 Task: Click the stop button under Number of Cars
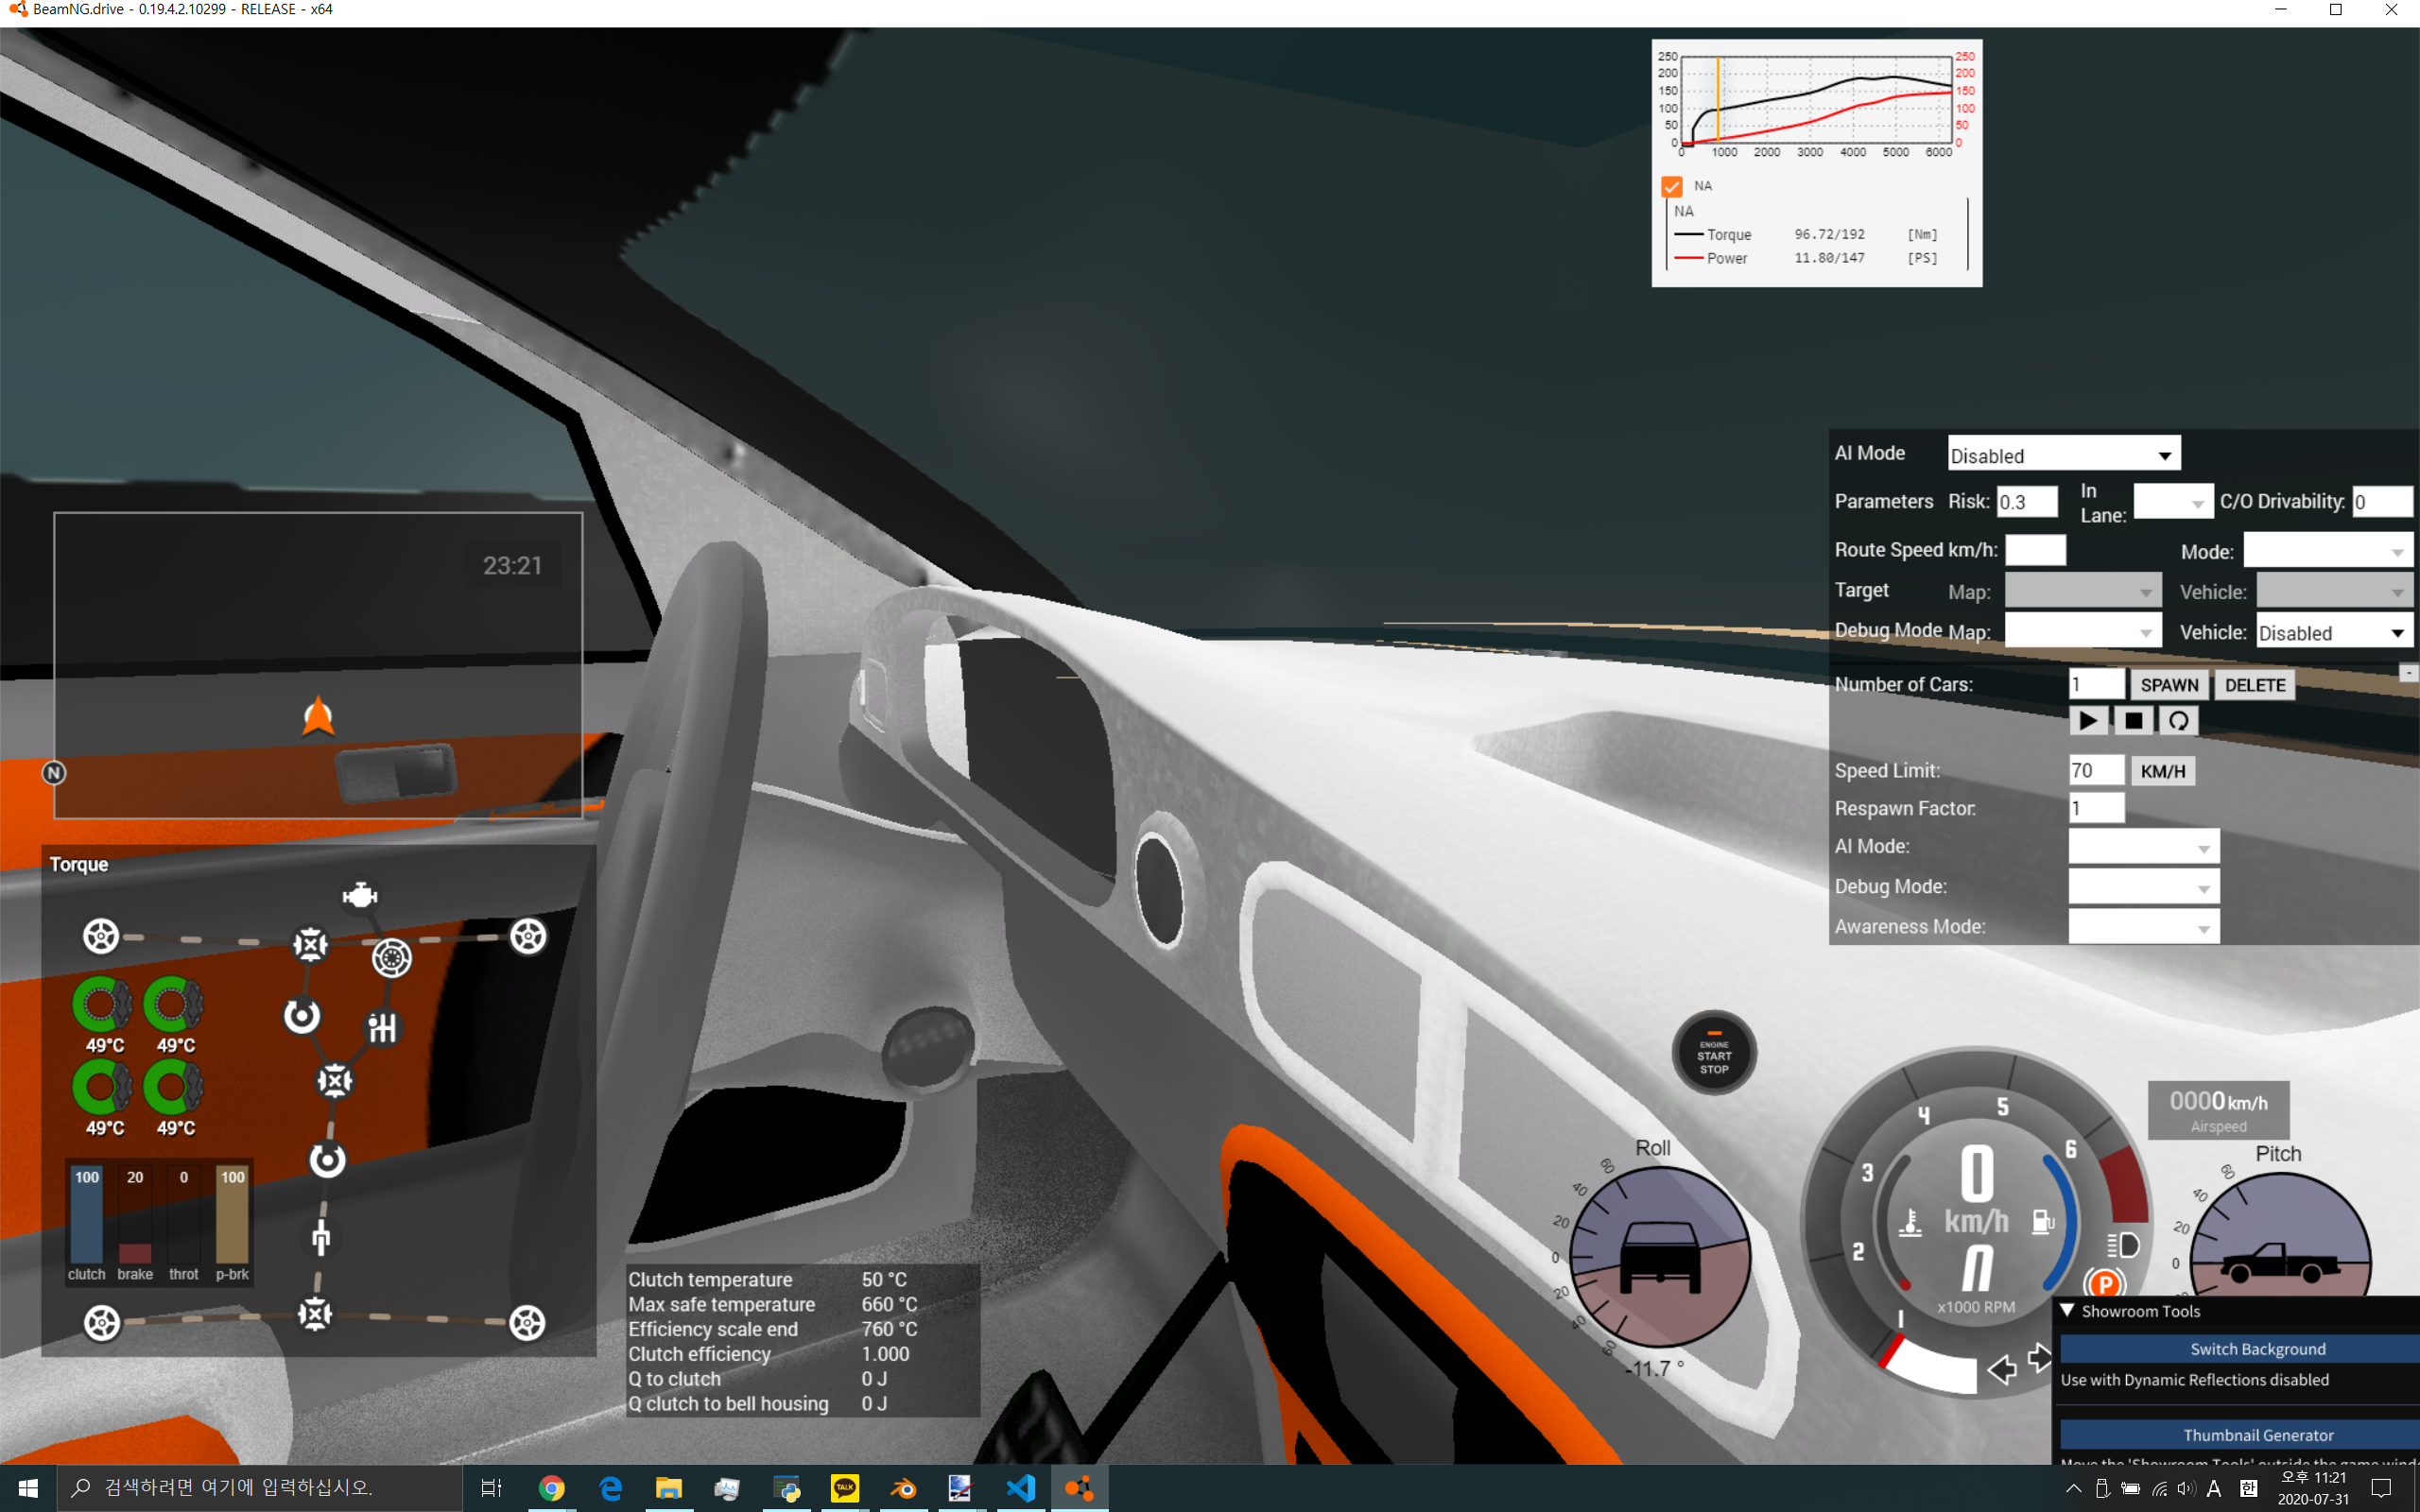pyautogui.click(x=2133, y=721)
